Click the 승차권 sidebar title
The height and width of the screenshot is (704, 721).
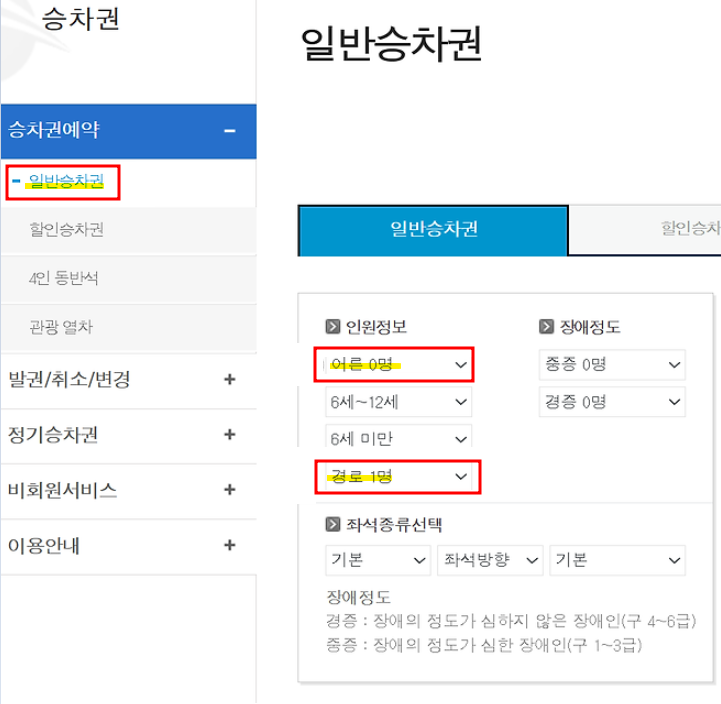[81, 19]
